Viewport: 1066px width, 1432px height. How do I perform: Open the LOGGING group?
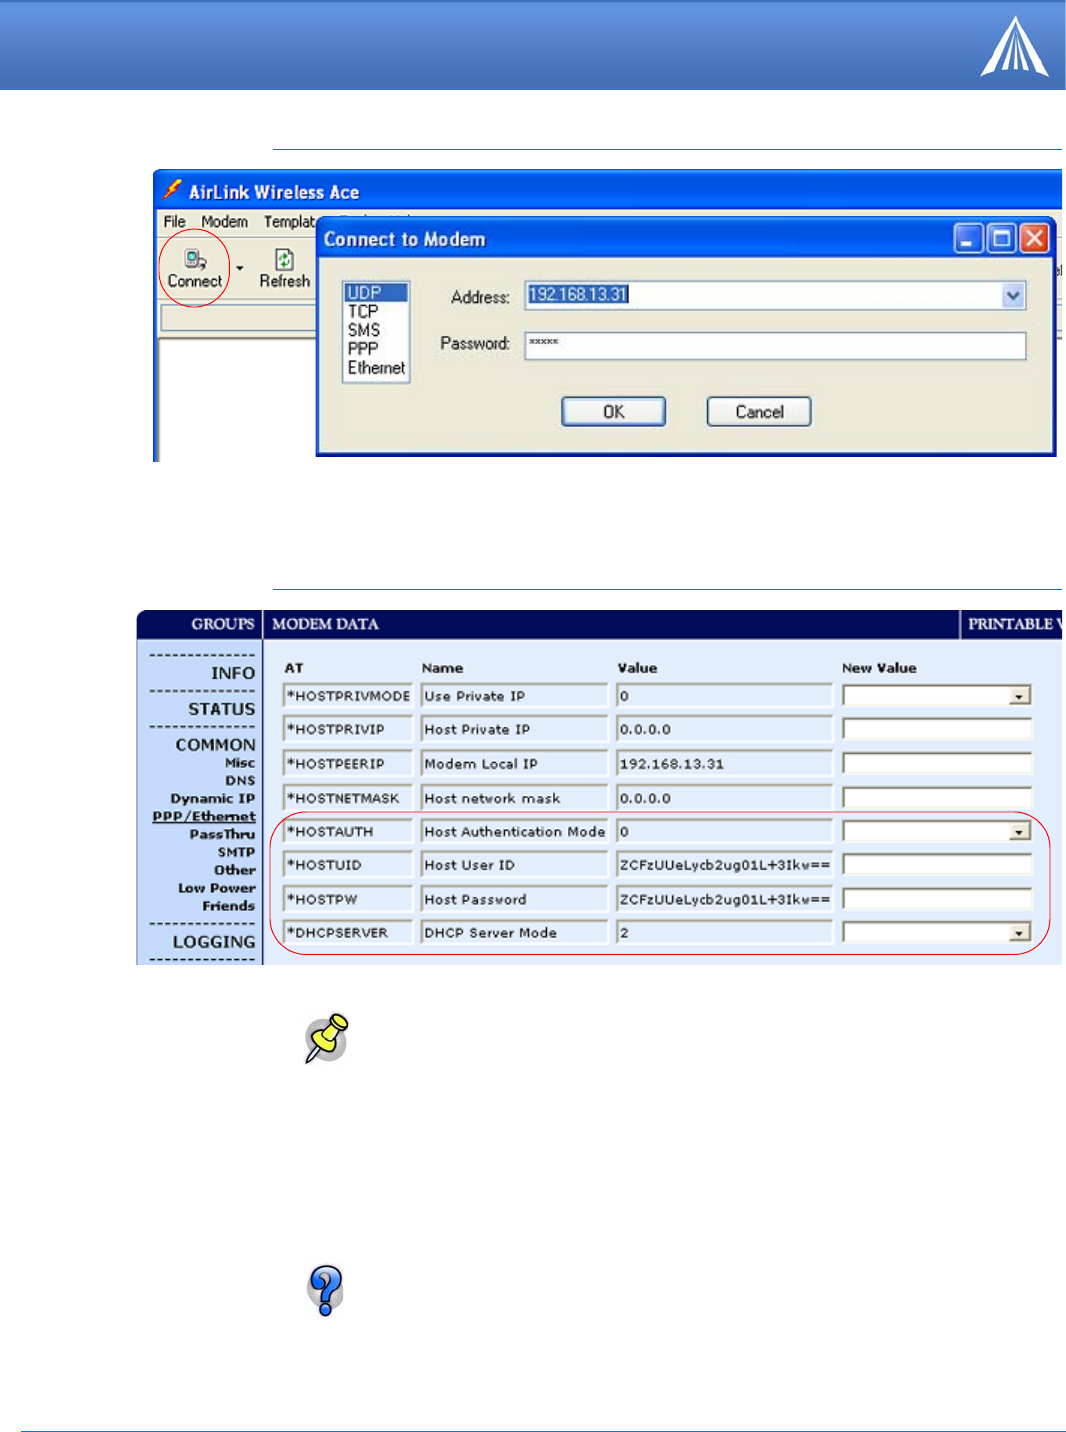click(x=214, y=942)
